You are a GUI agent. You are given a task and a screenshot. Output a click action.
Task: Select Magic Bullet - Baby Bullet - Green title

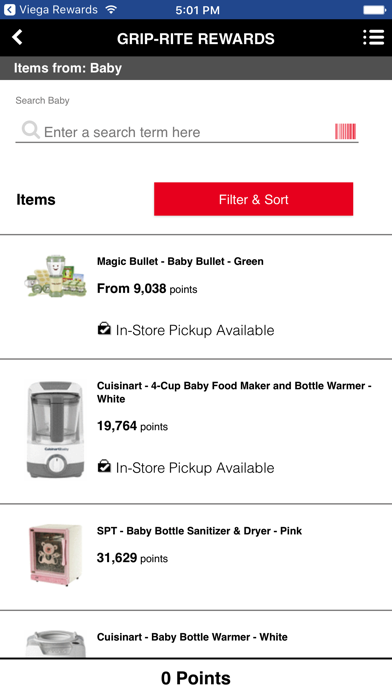pyautogui.click(x=180, y=261)
